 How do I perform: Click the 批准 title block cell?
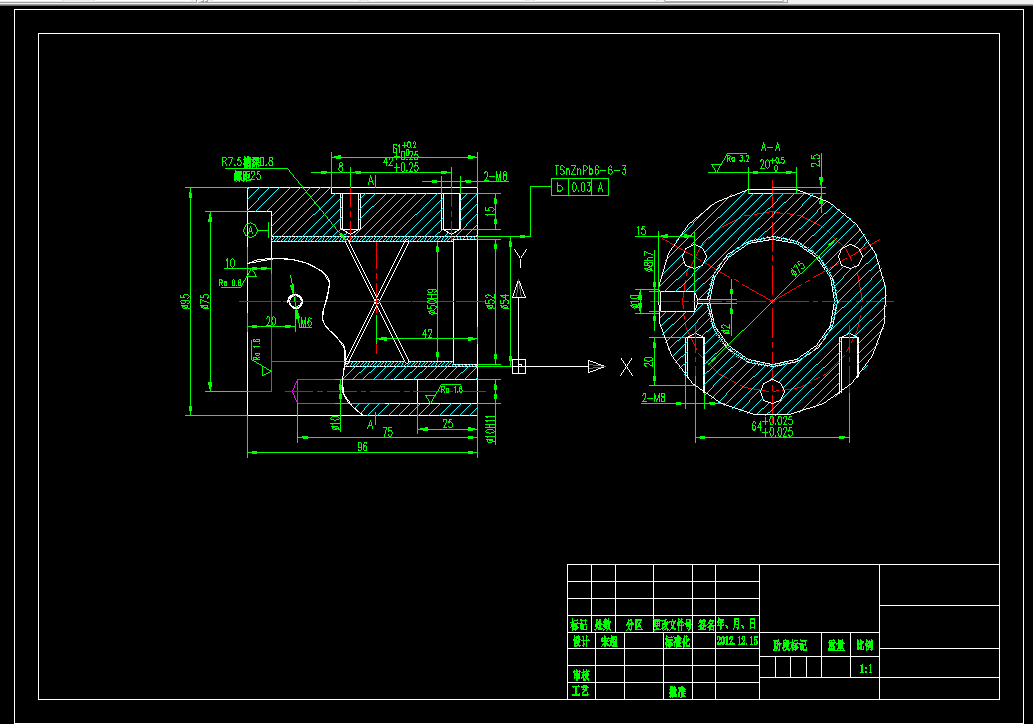point(677,691)
